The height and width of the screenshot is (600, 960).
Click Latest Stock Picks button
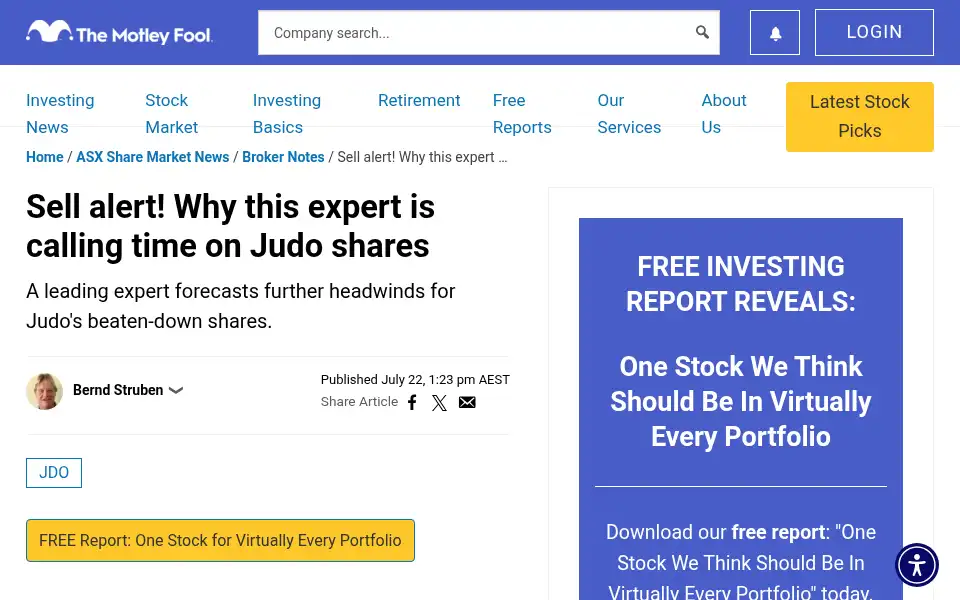pos(860,116)
